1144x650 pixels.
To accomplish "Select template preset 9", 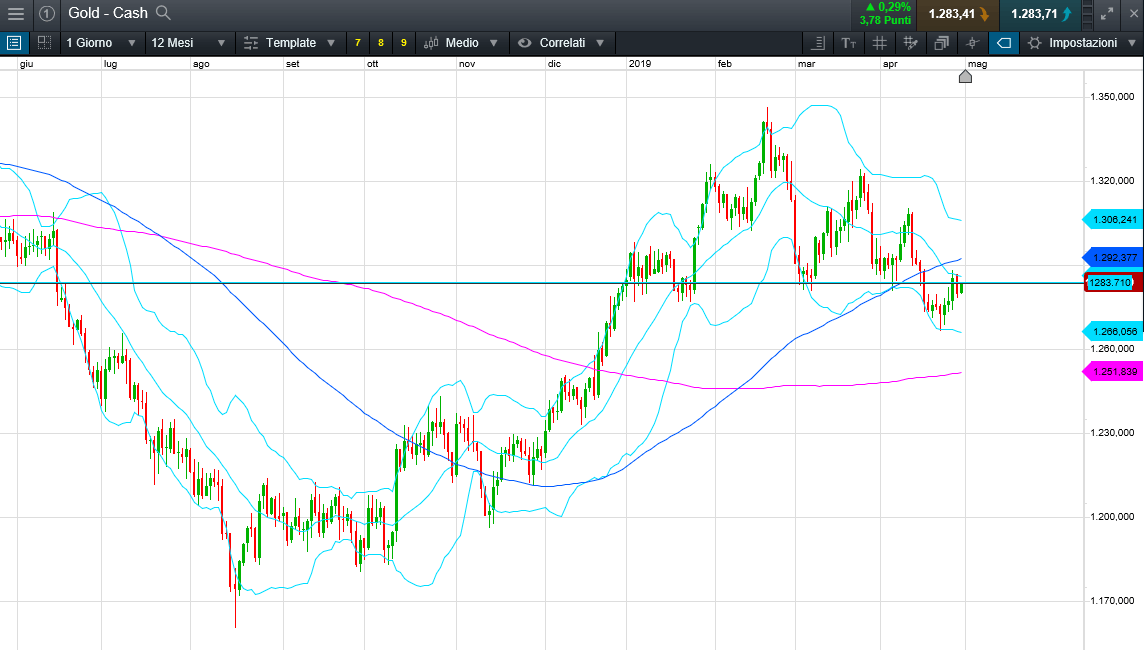I will 403,43.
